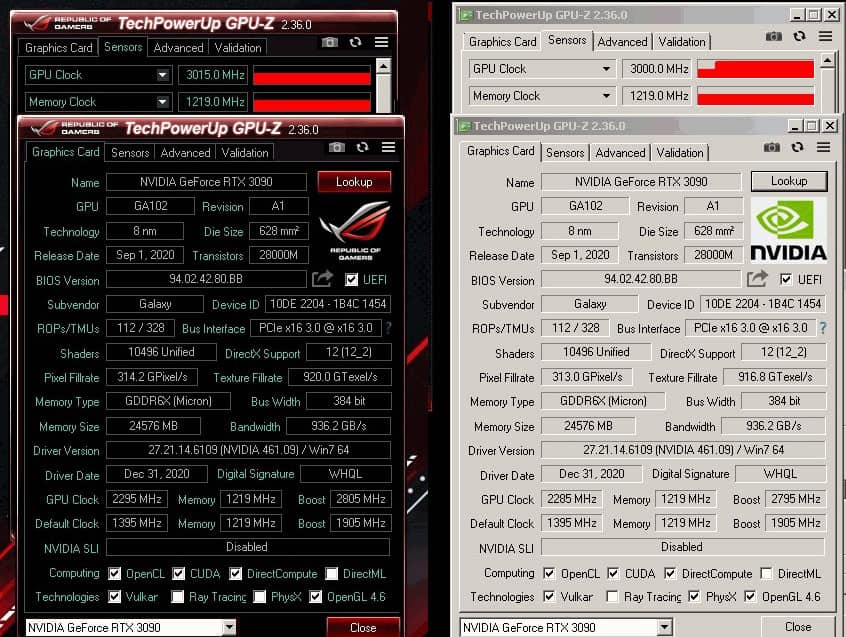846x637 pixels.
Task: Click Boost 2805 MHz value in dark window
Action: pyautogui.click(x=360, y=499)
